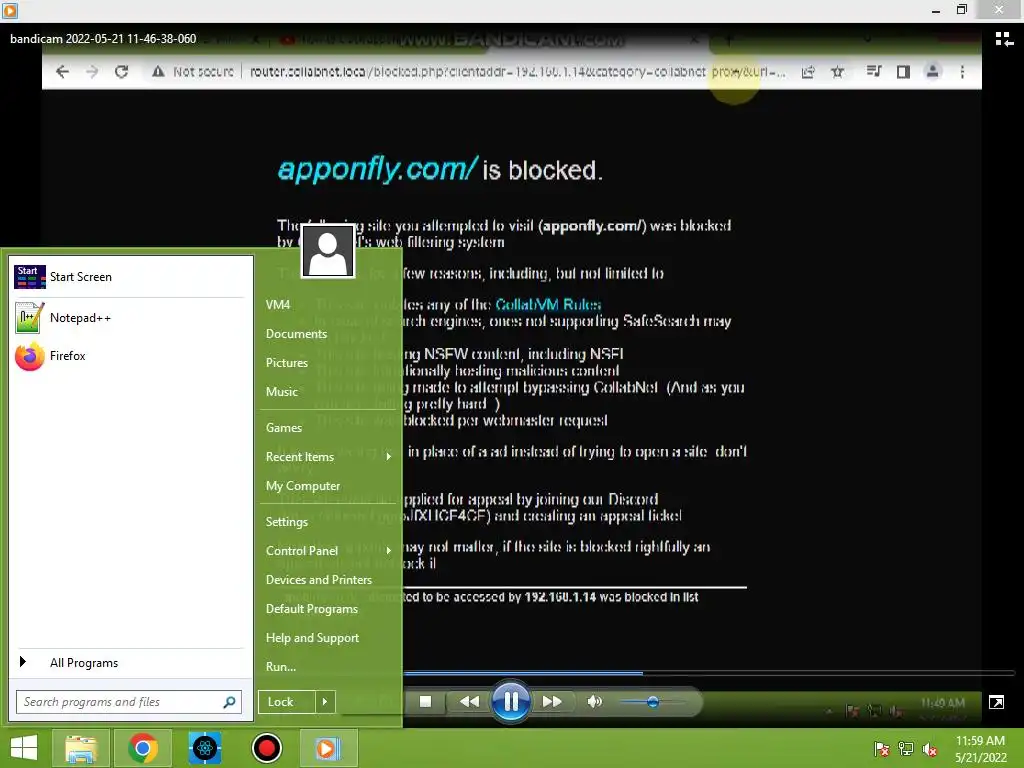
Task: Stop the video playback
Action: tap(425, 701)
